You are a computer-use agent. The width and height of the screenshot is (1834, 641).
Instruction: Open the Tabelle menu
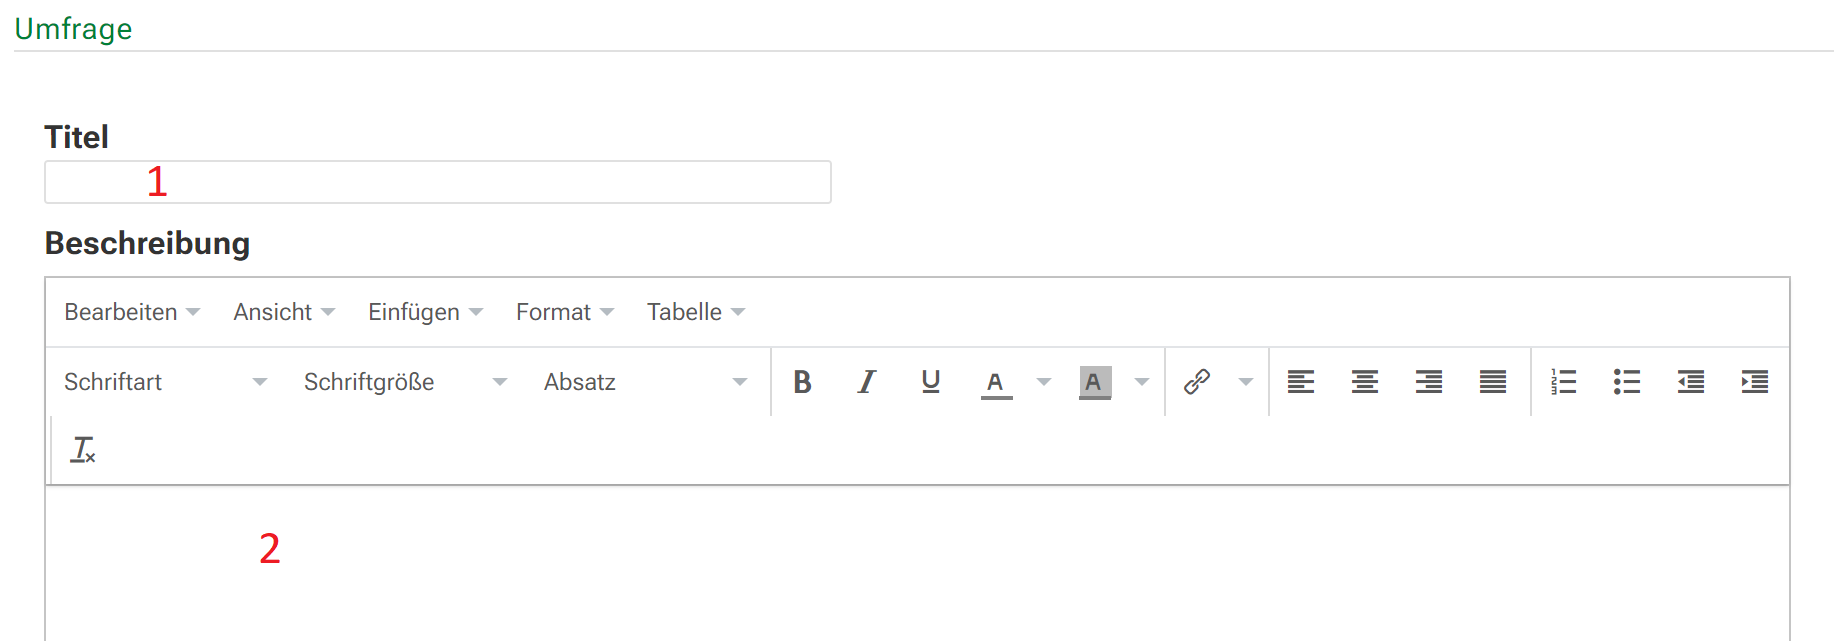695,312
